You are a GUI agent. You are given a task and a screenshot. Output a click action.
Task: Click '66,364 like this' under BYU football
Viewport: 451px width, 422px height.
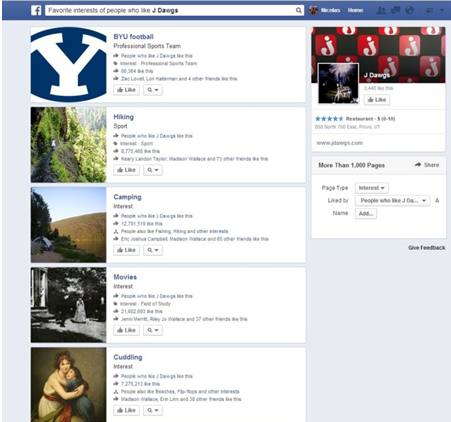[x=137, y=71]
